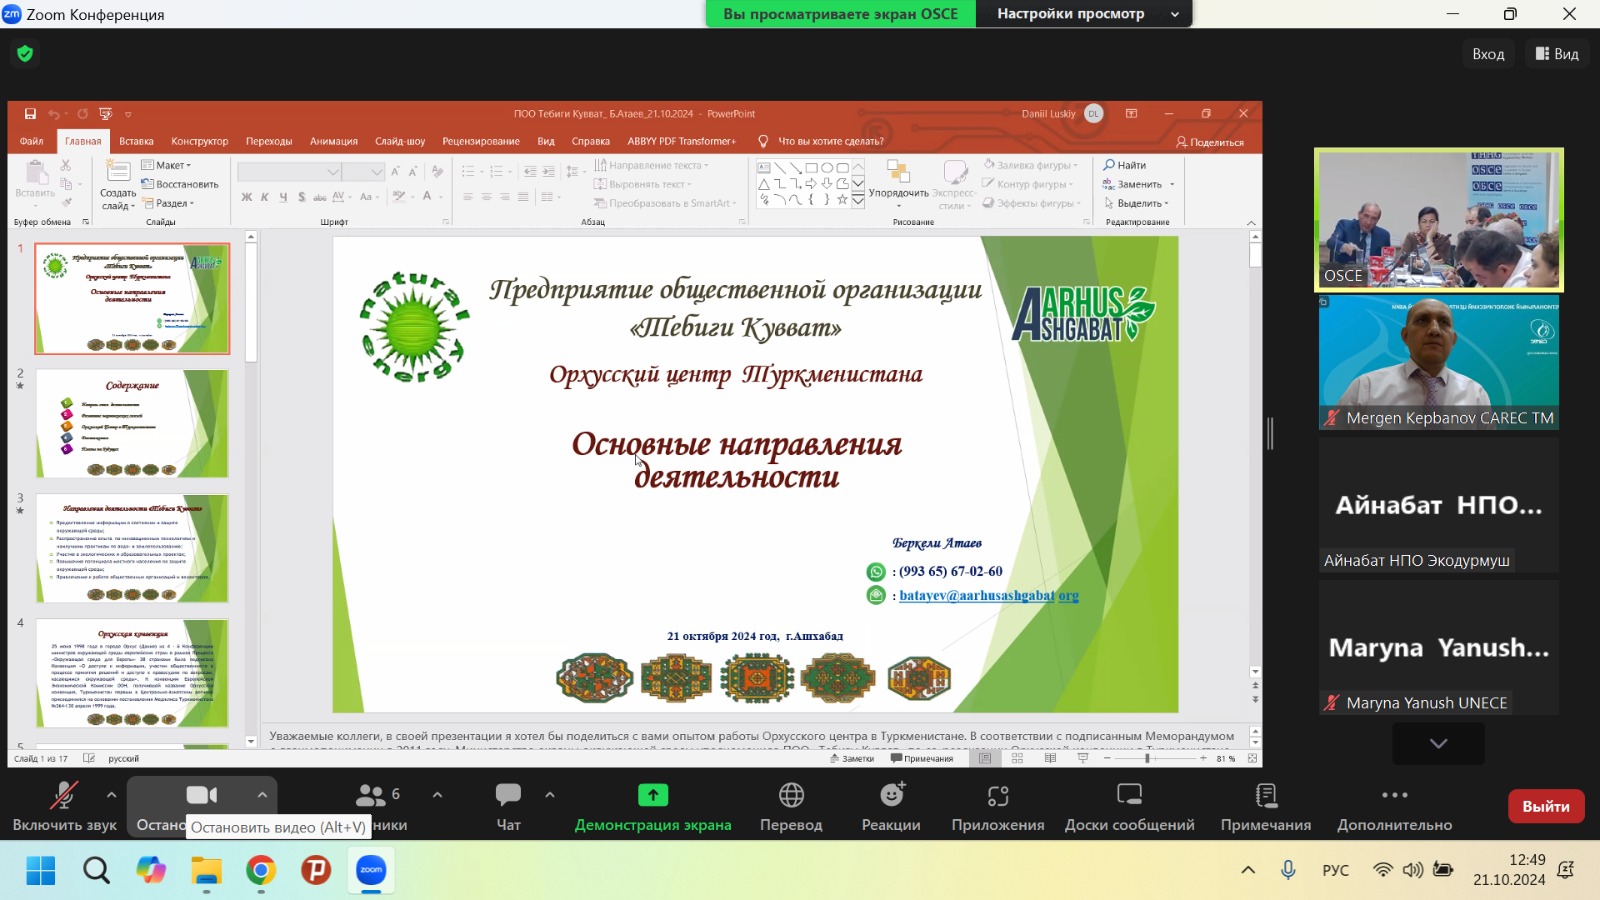Show more participants with down chevron
Image resolution: width=1600 pixels, height=900 pixels.
click(1438, 743)
